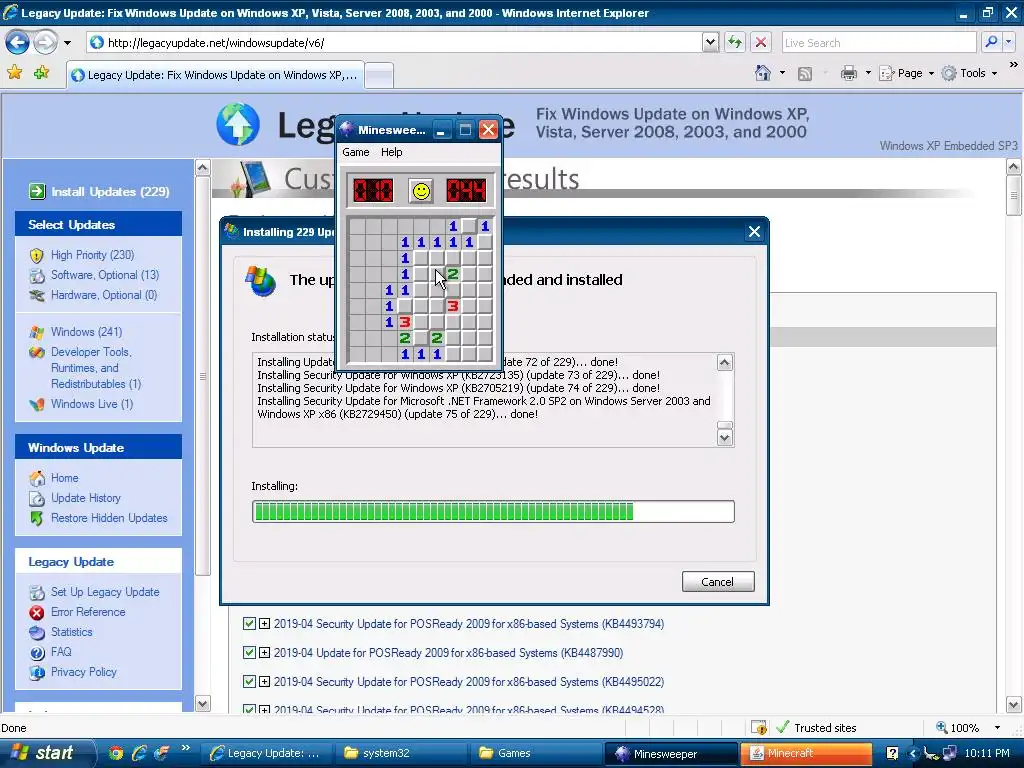The width and height of the screenshot is (1024, 768).
Task: Switch to Games folder taskbar window
Action: (x=536, y=753)
